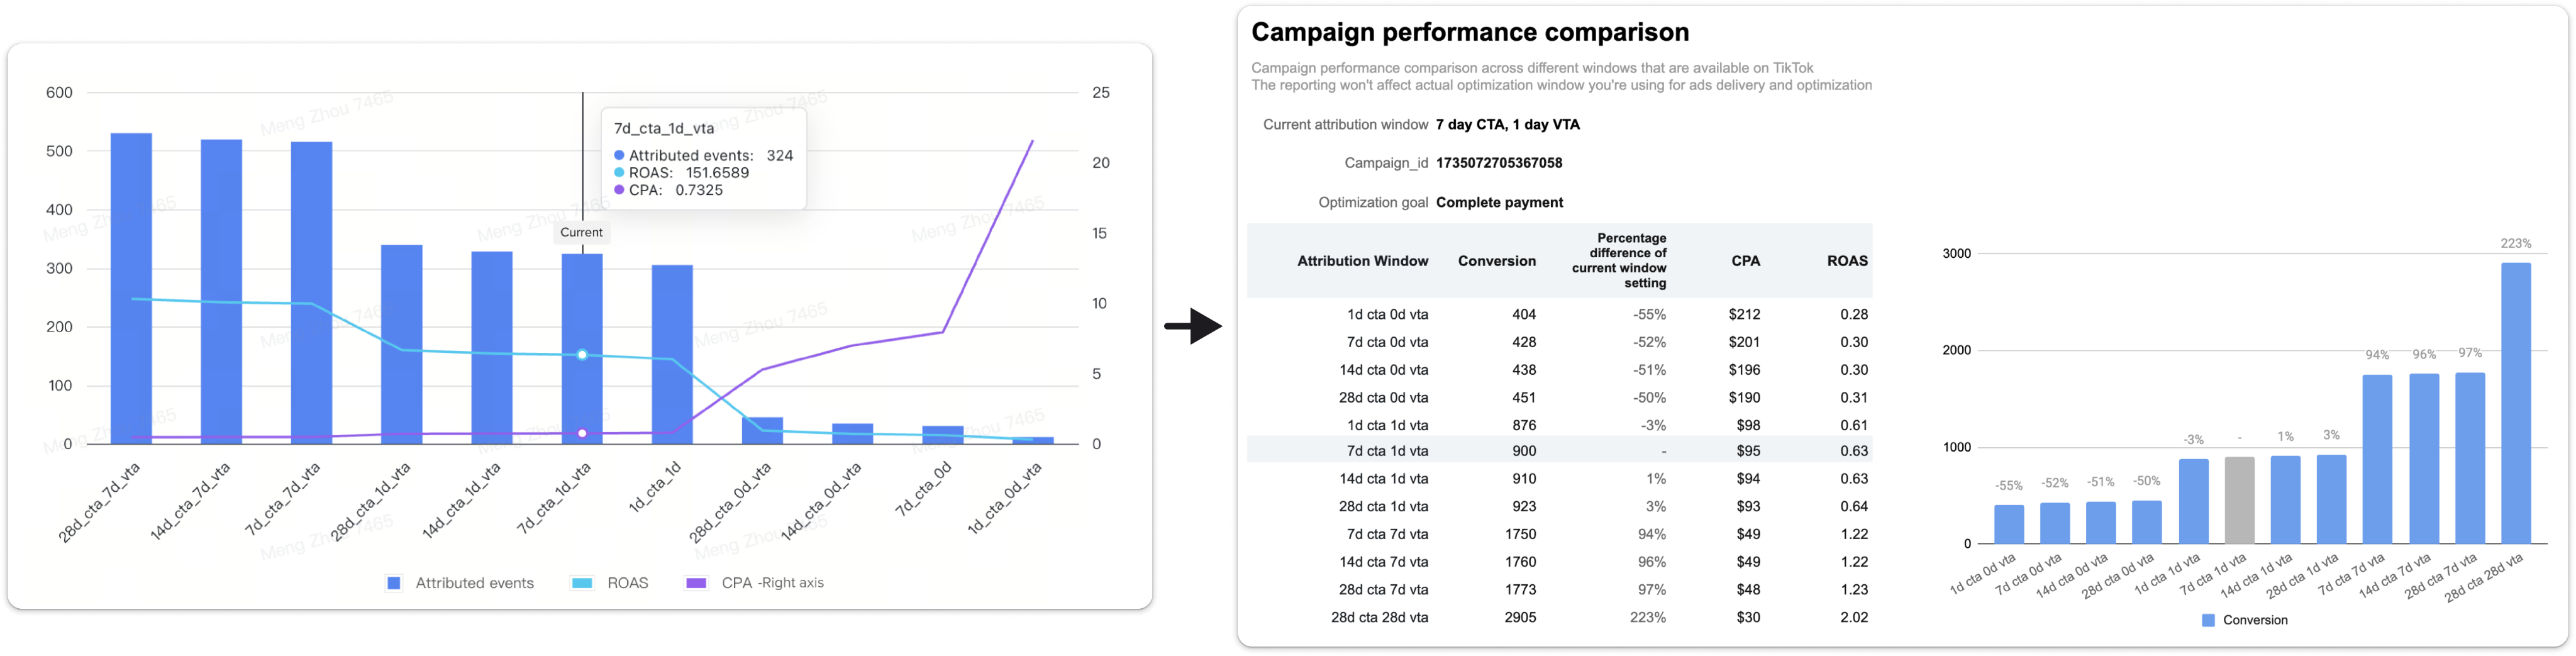Toggle CPA right axis legend series
The image size is (2576, 656).
click(x=755, y=583)
